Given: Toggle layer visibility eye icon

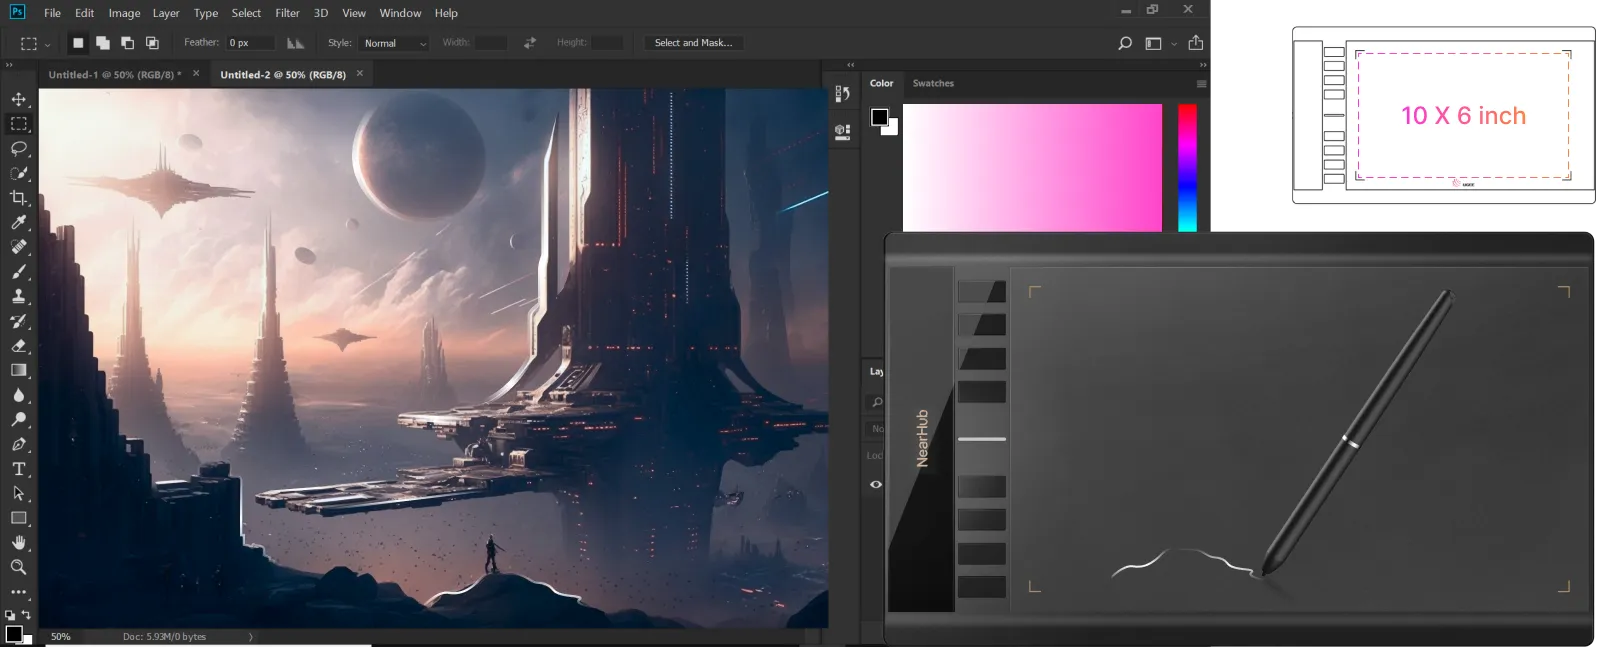Looking at the screenshot, I should (876, 484).
